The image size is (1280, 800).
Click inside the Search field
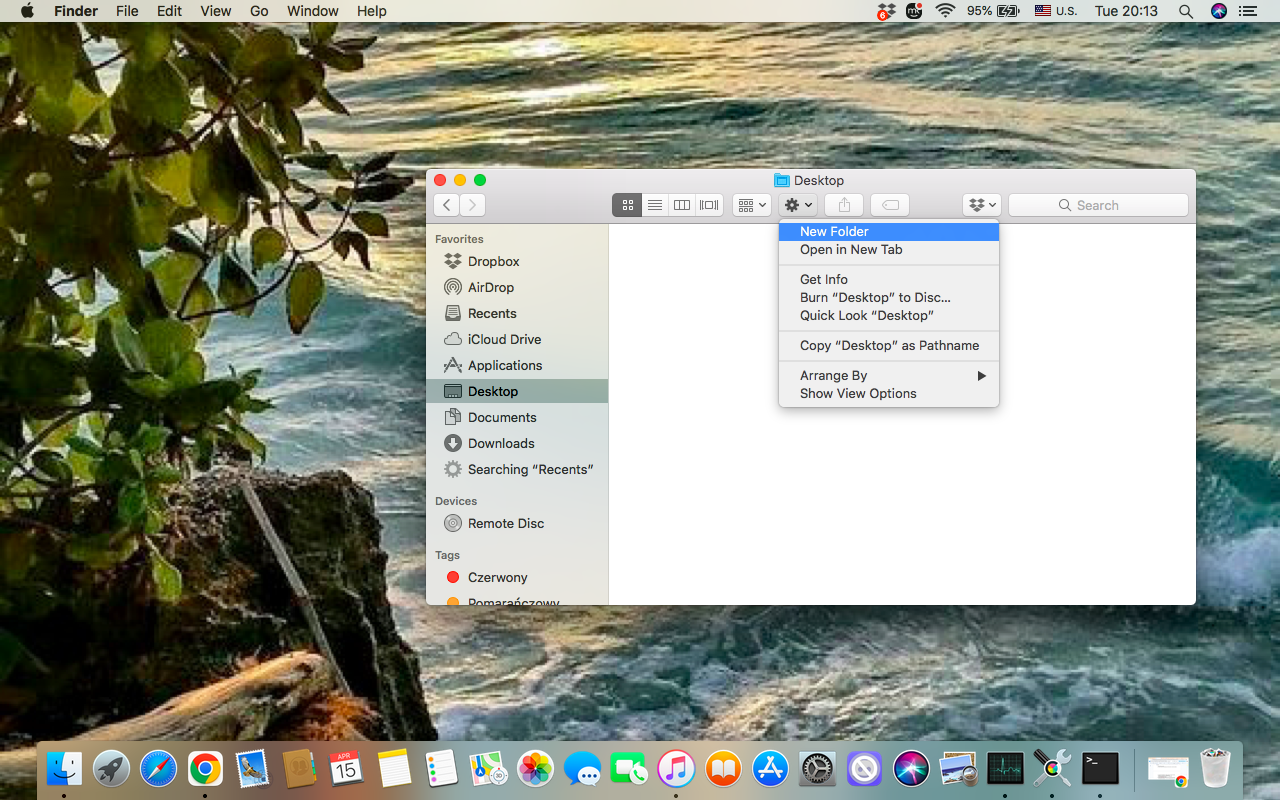pyautogui.click(x=1098, y=205)
